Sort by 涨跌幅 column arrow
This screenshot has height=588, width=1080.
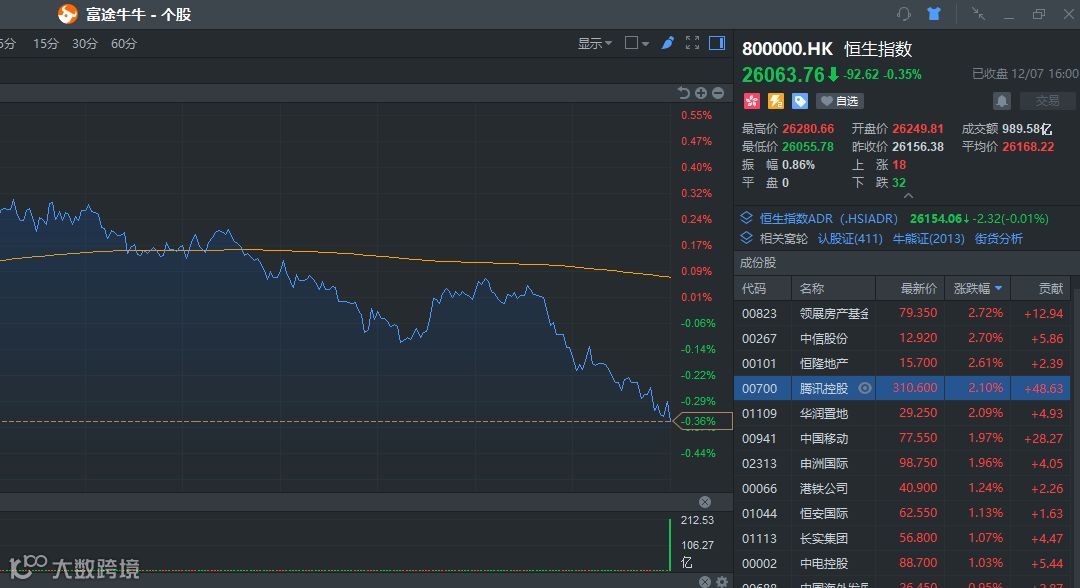click(999, 288)
